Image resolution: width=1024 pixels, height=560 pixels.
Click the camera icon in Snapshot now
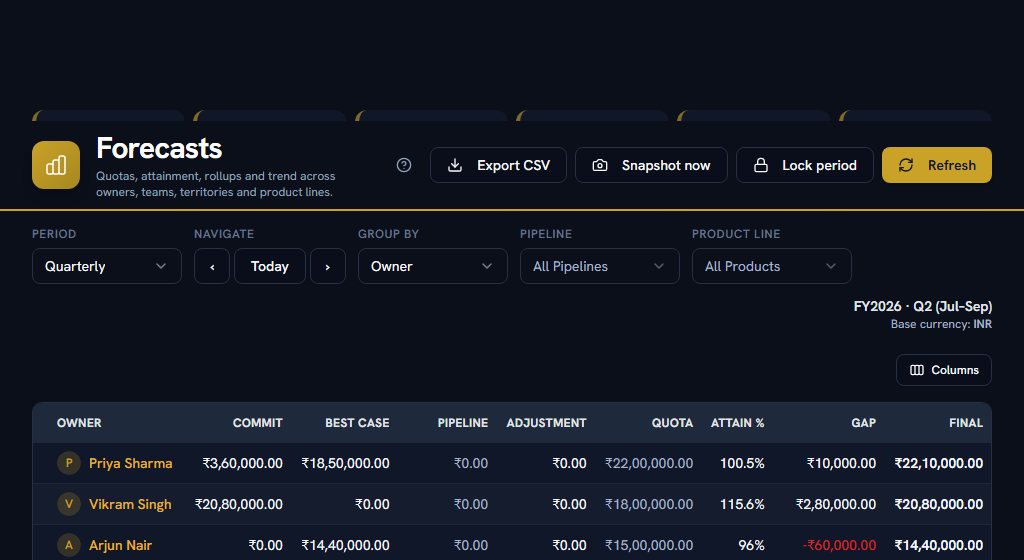(600, 166)
